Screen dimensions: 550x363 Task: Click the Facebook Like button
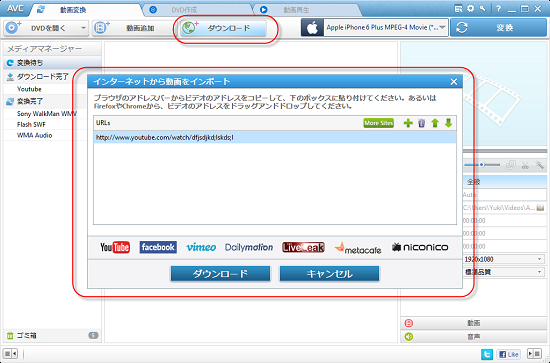tap(508, 354)
